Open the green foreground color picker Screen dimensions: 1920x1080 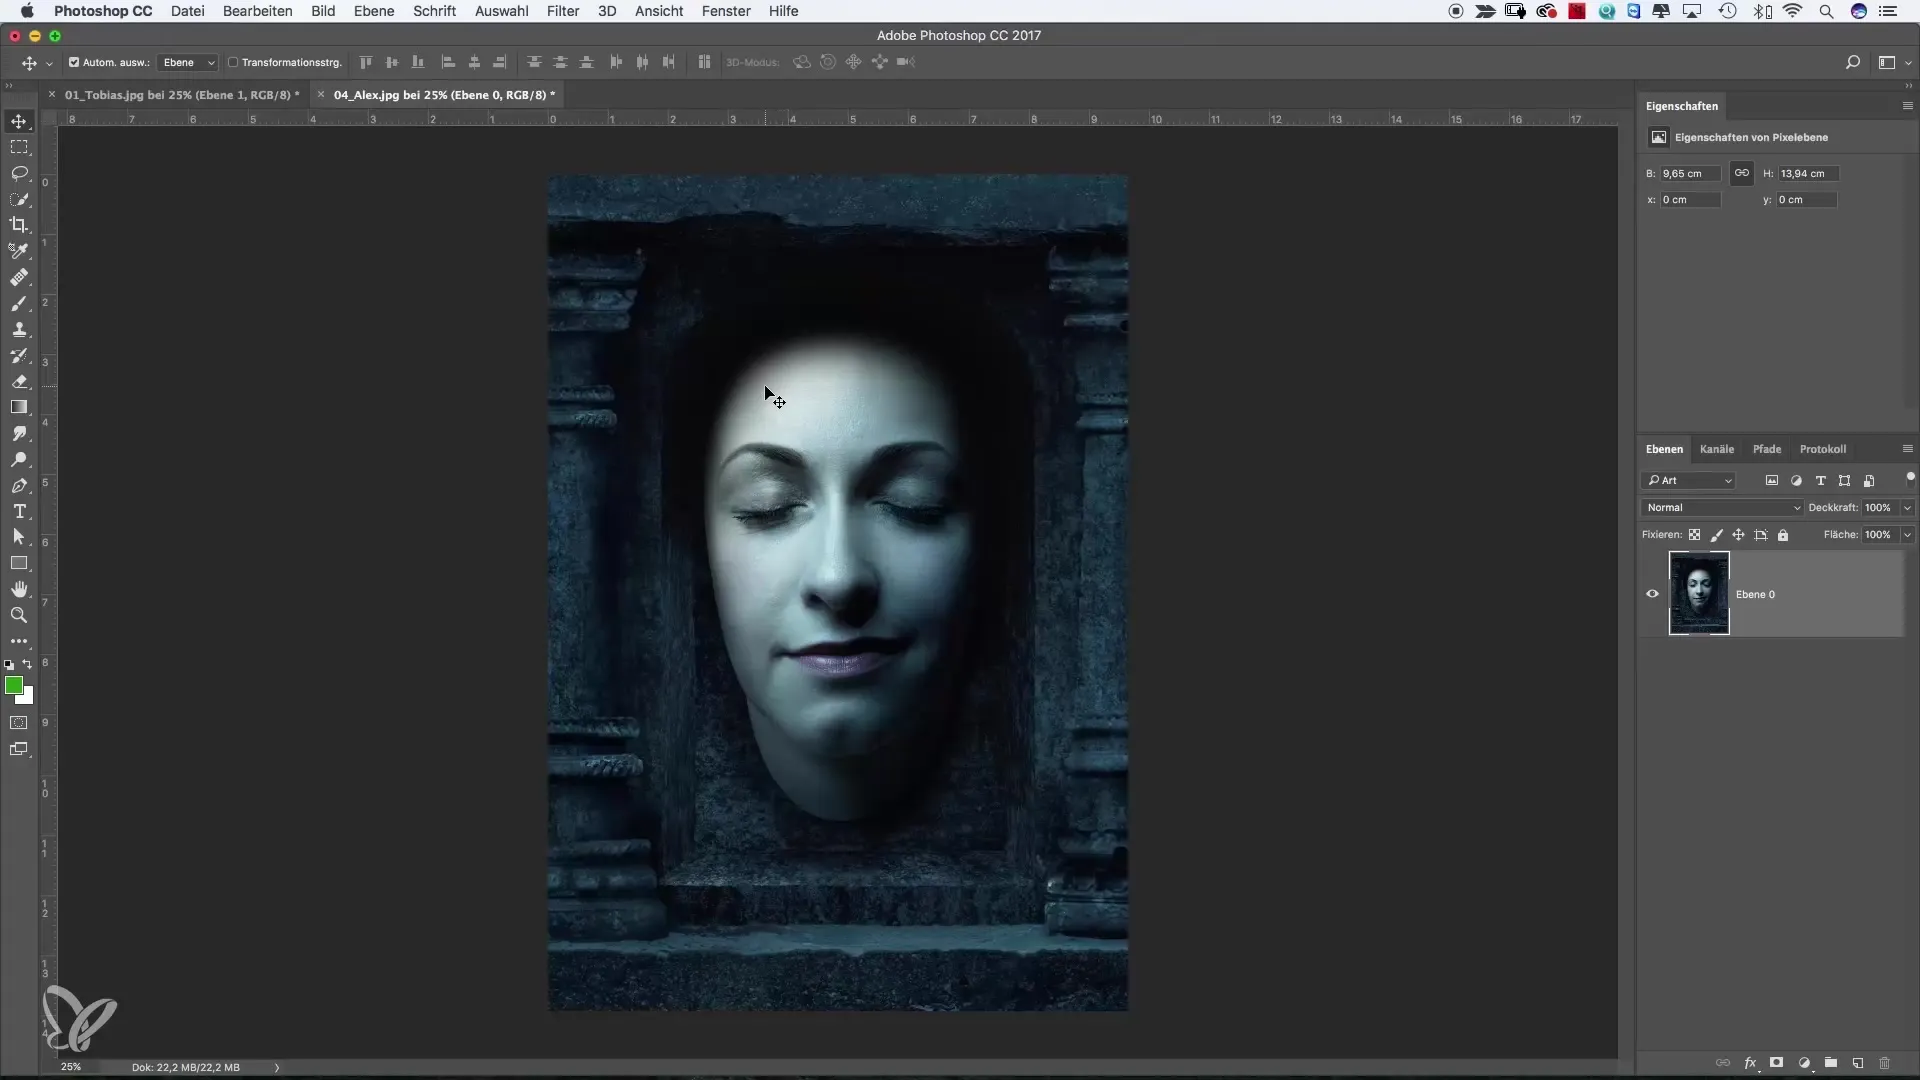13,685
